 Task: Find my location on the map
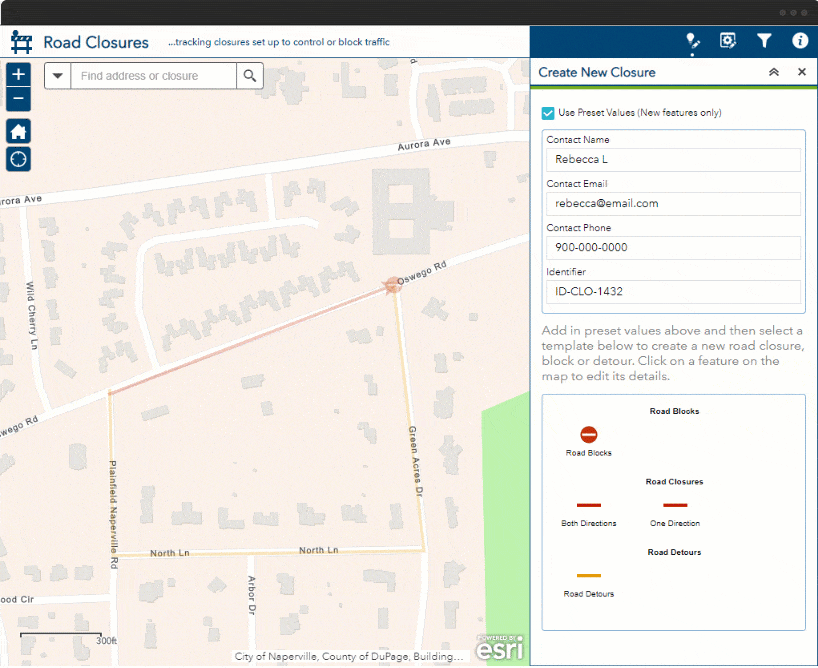18,159
